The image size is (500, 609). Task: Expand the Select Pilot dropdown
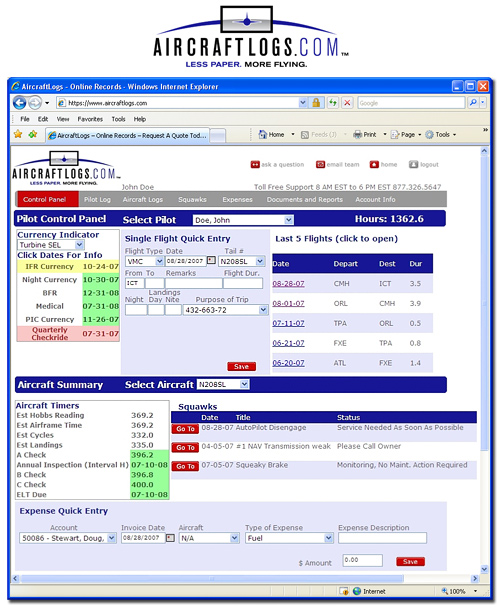pos(289,220)
